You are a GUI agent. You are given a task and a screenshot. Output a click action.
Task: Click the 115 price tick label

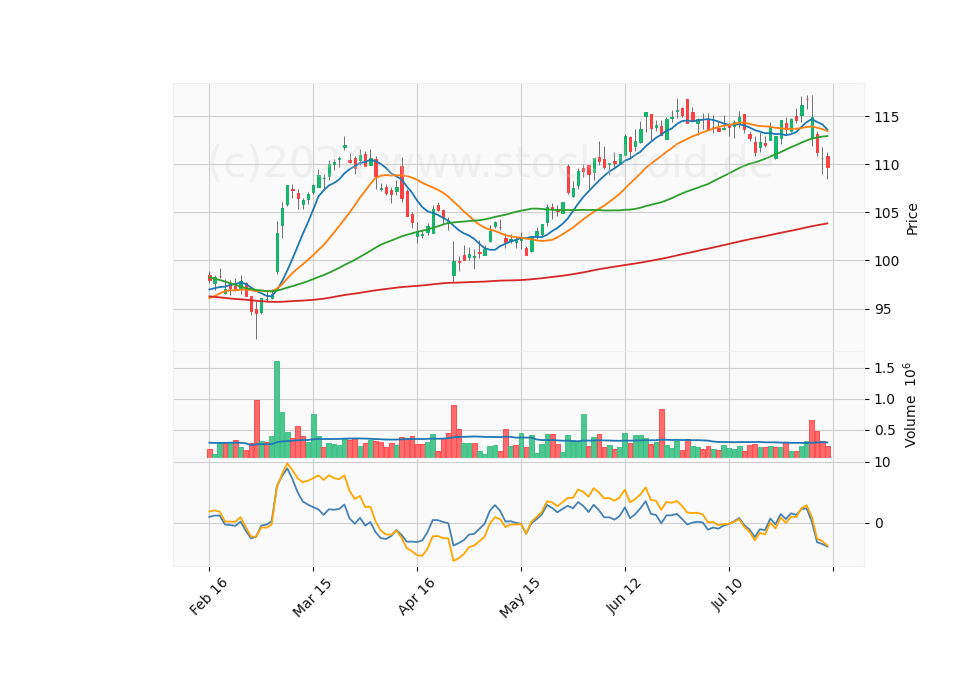tap(888, 117)
